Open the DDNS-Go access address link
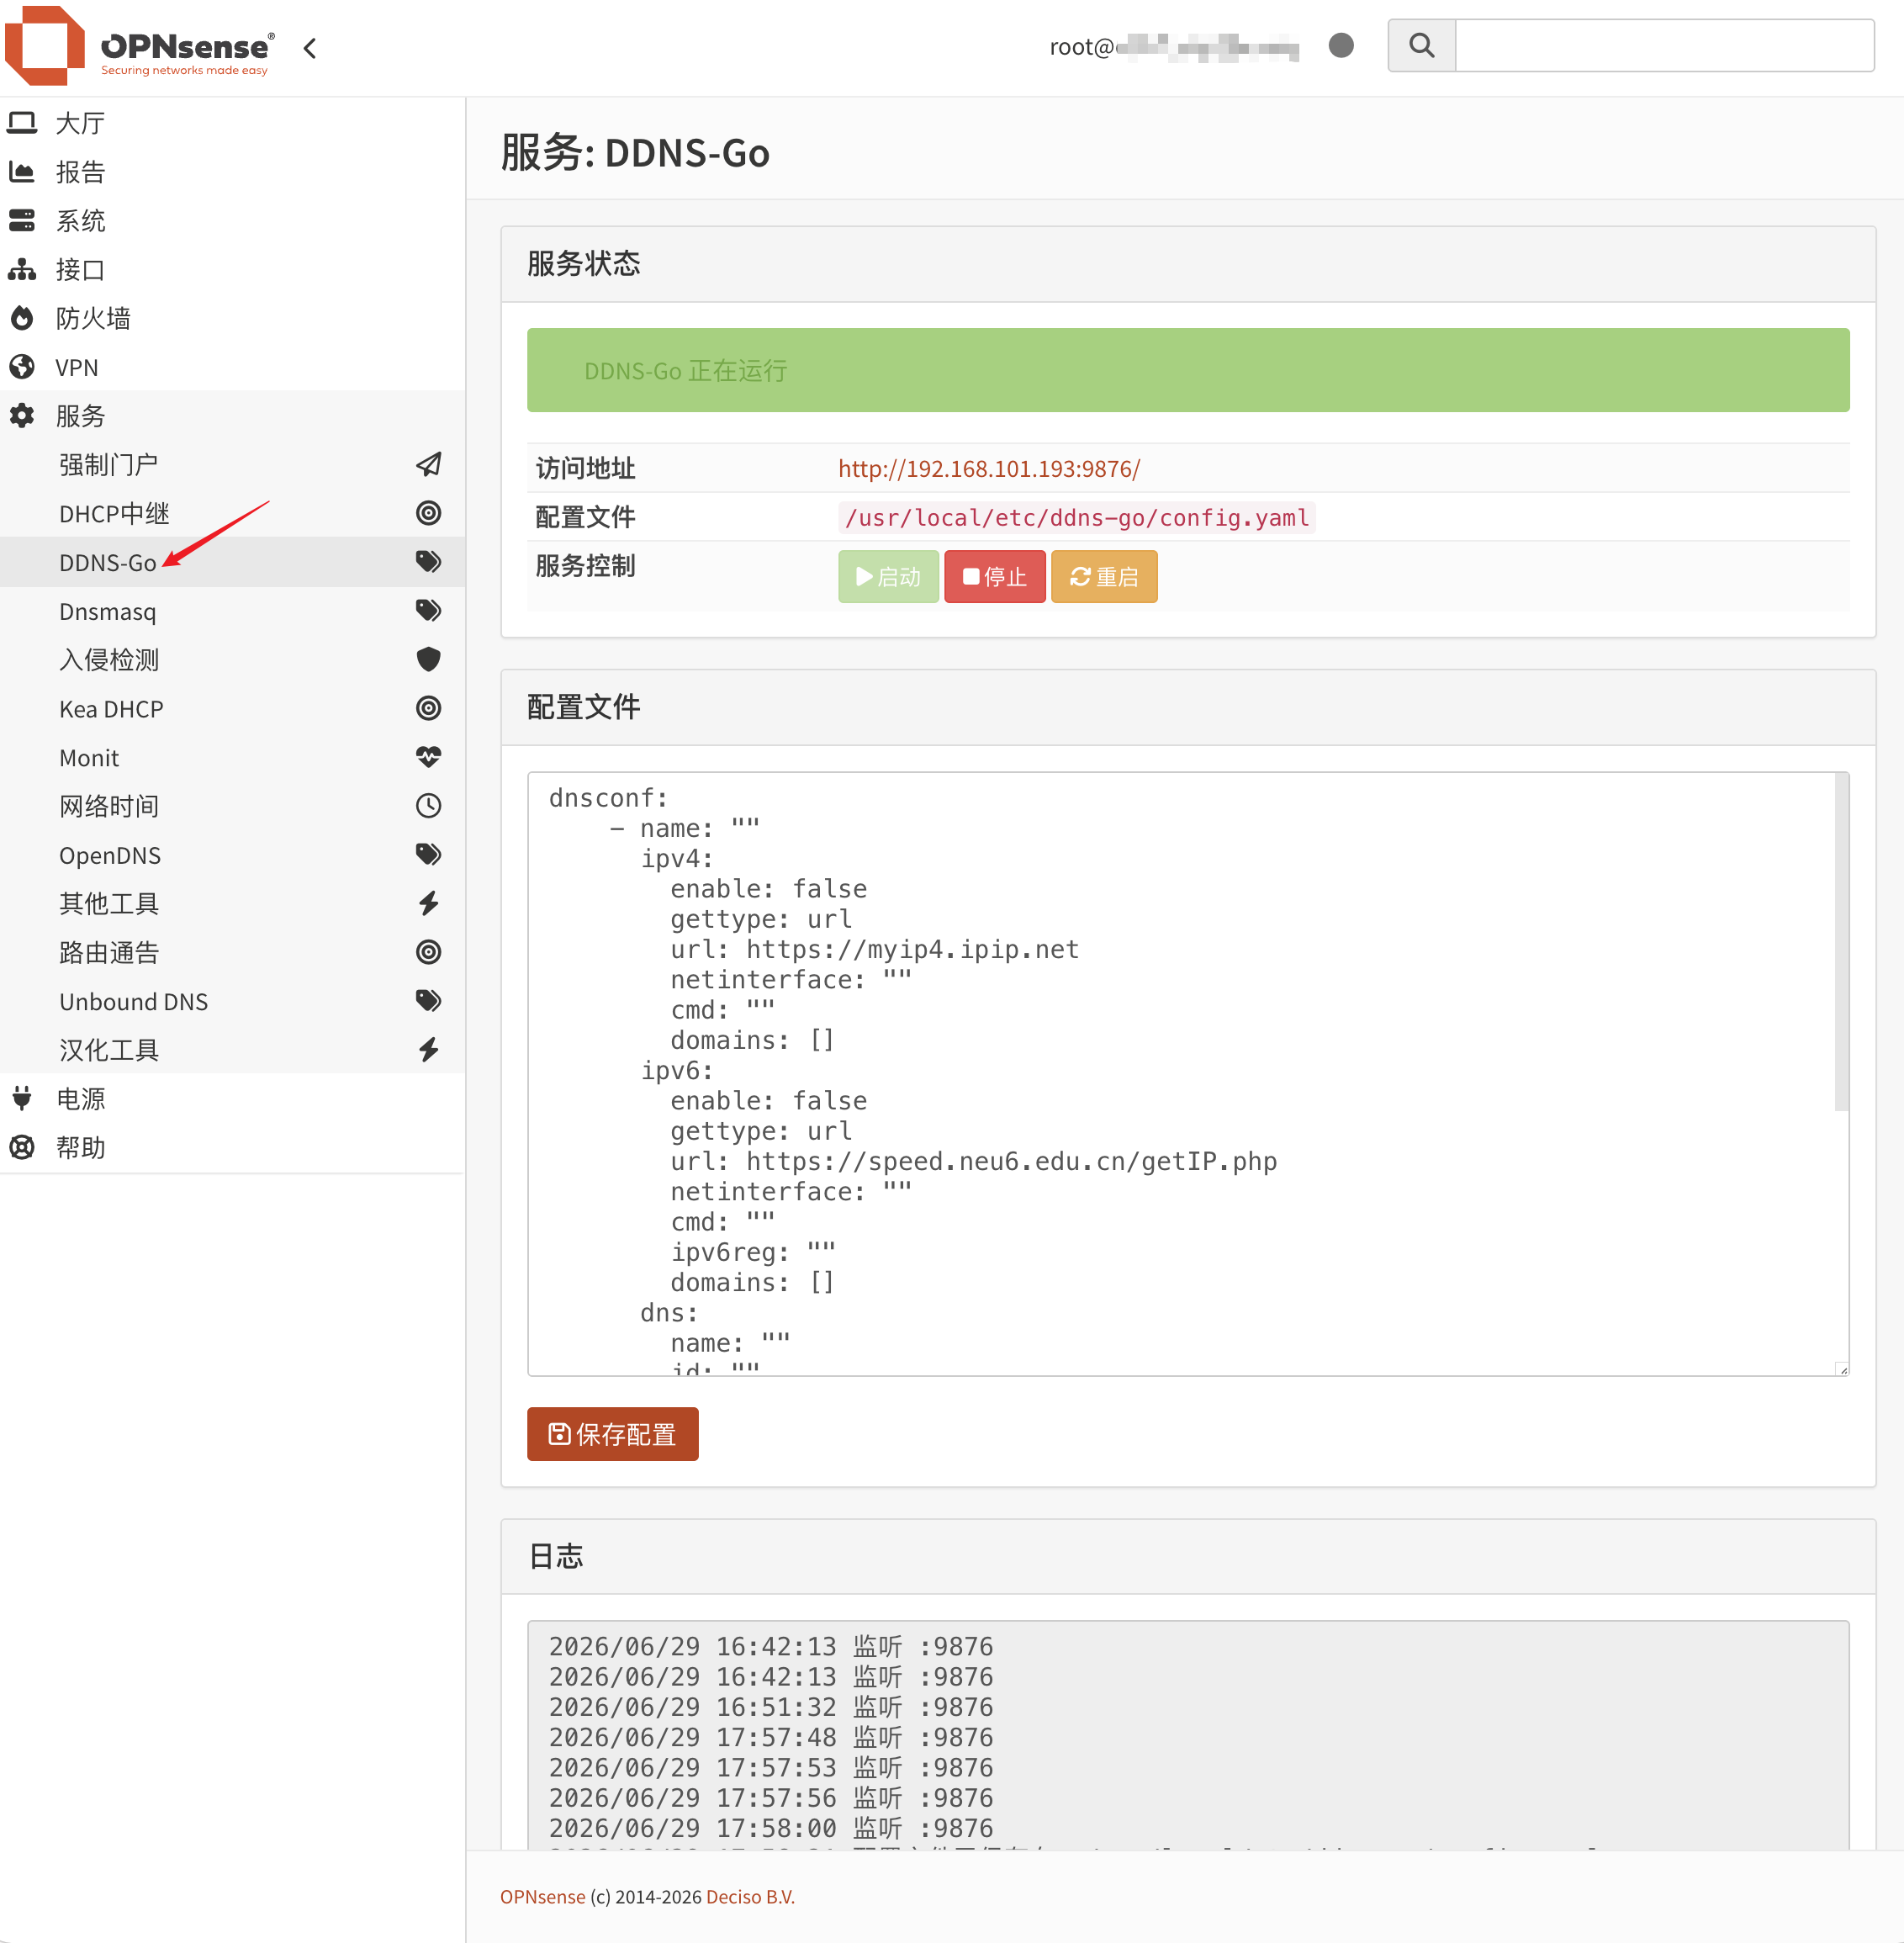The width and height of the screenshot is (1904, 1943). click(x=989, y=469)
